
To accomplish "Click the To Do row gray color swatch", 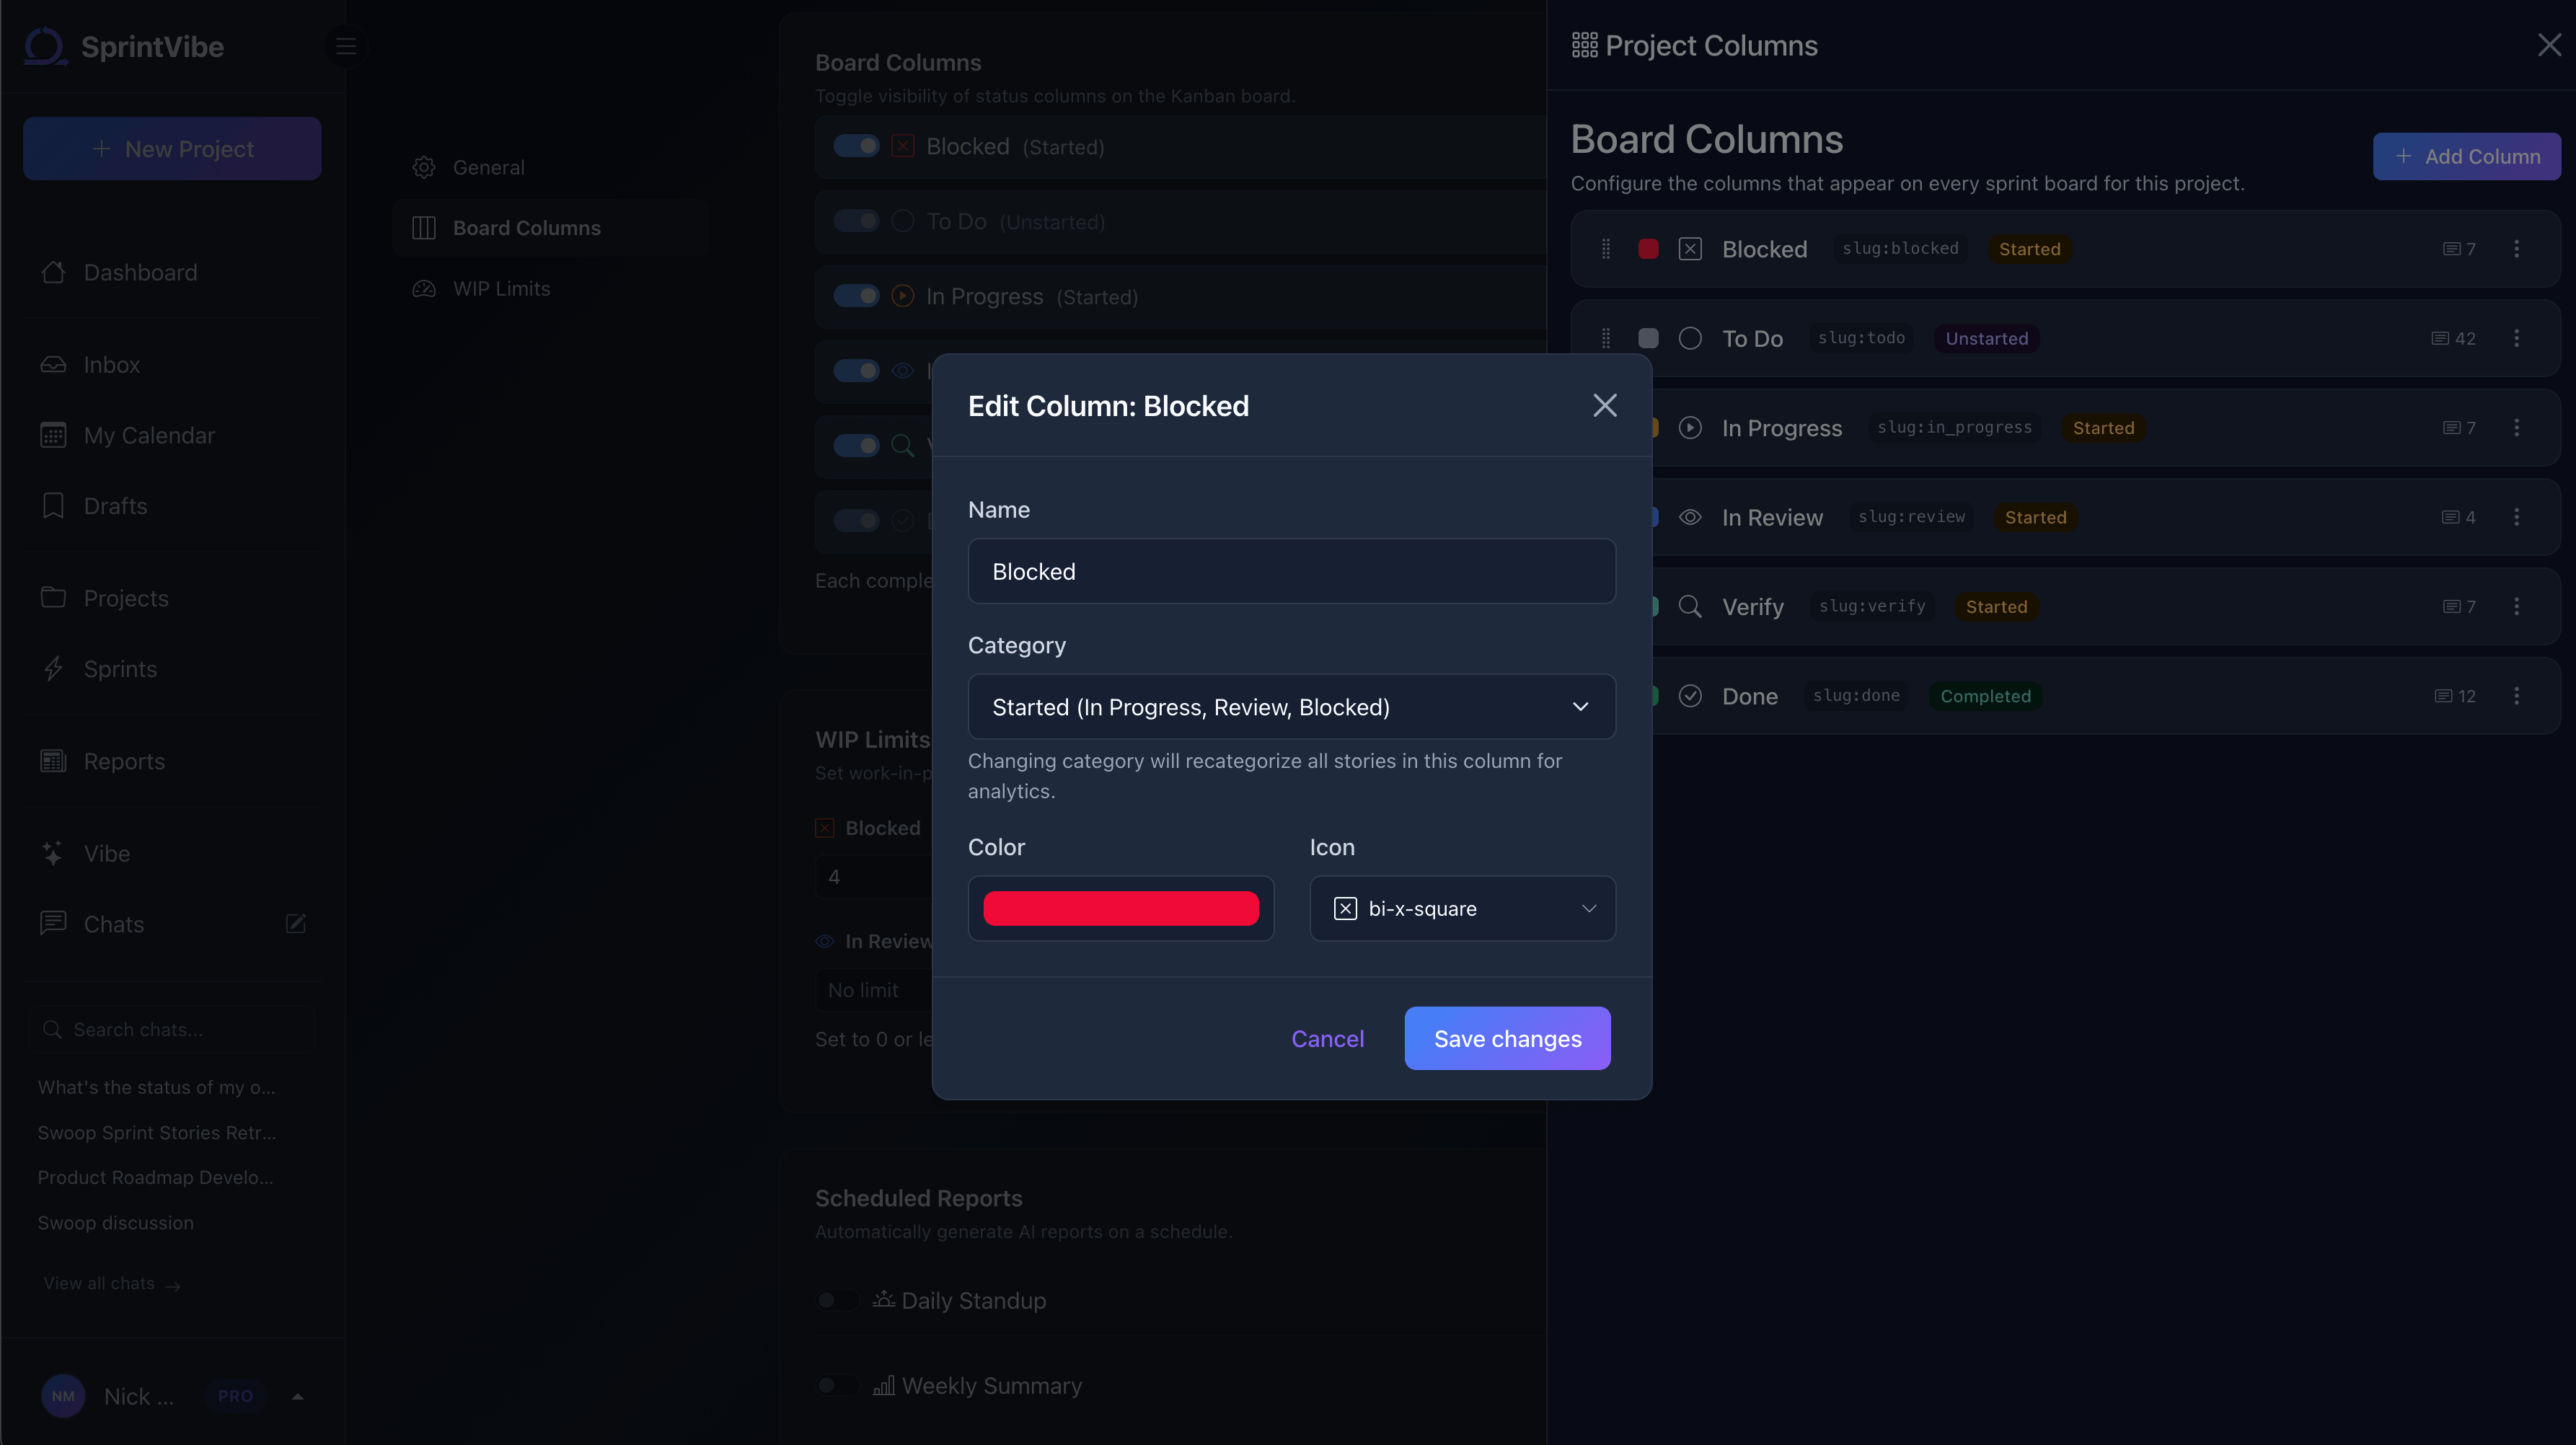I will (1648, 338).
